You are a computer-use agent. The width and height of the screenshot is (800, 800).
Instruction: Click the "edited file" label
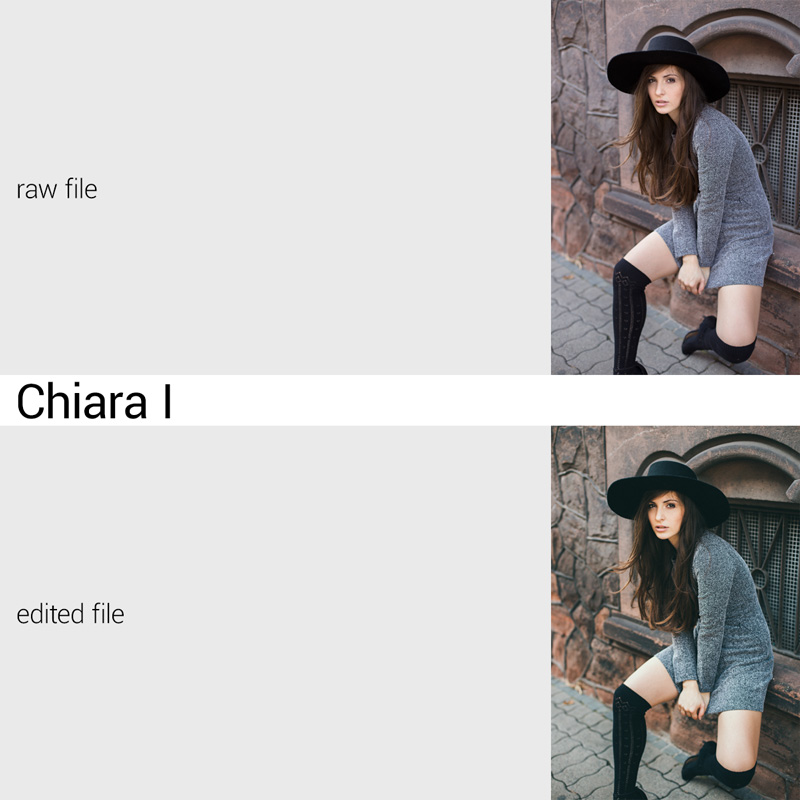(x=70, y=614)
